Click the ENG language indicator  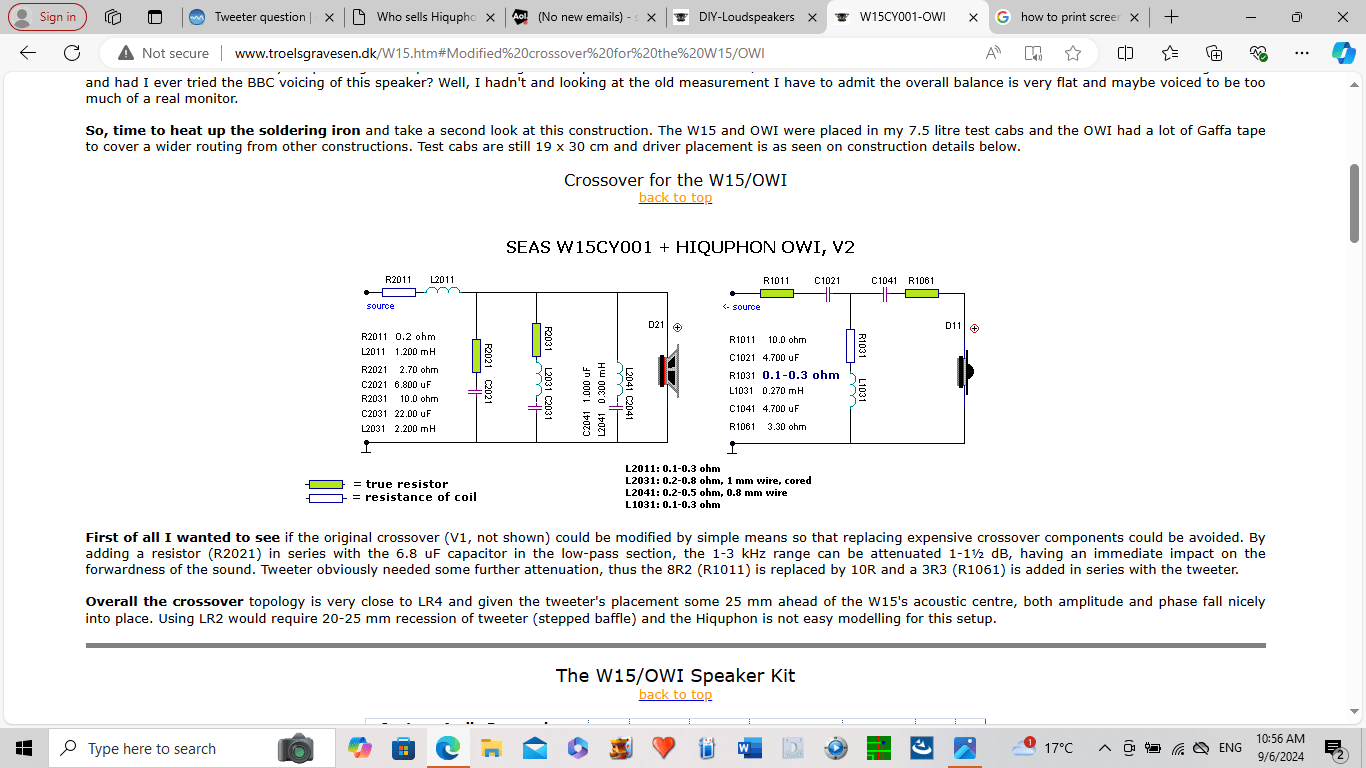[1230, 748]
